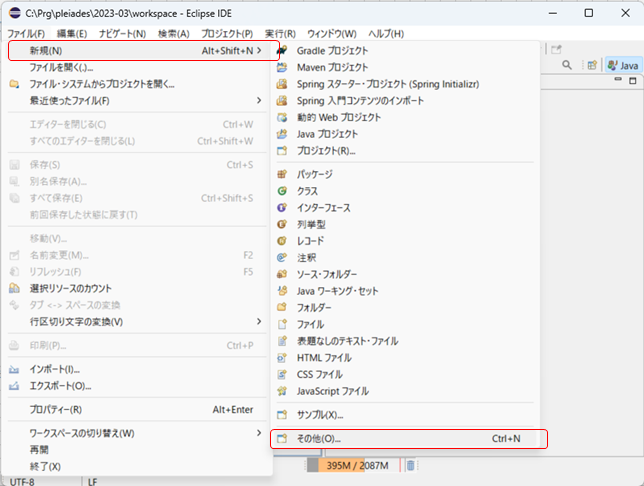Open the 実行(R) menu
Viewport: 644px width, 486px height.
[x=280, y=34]
